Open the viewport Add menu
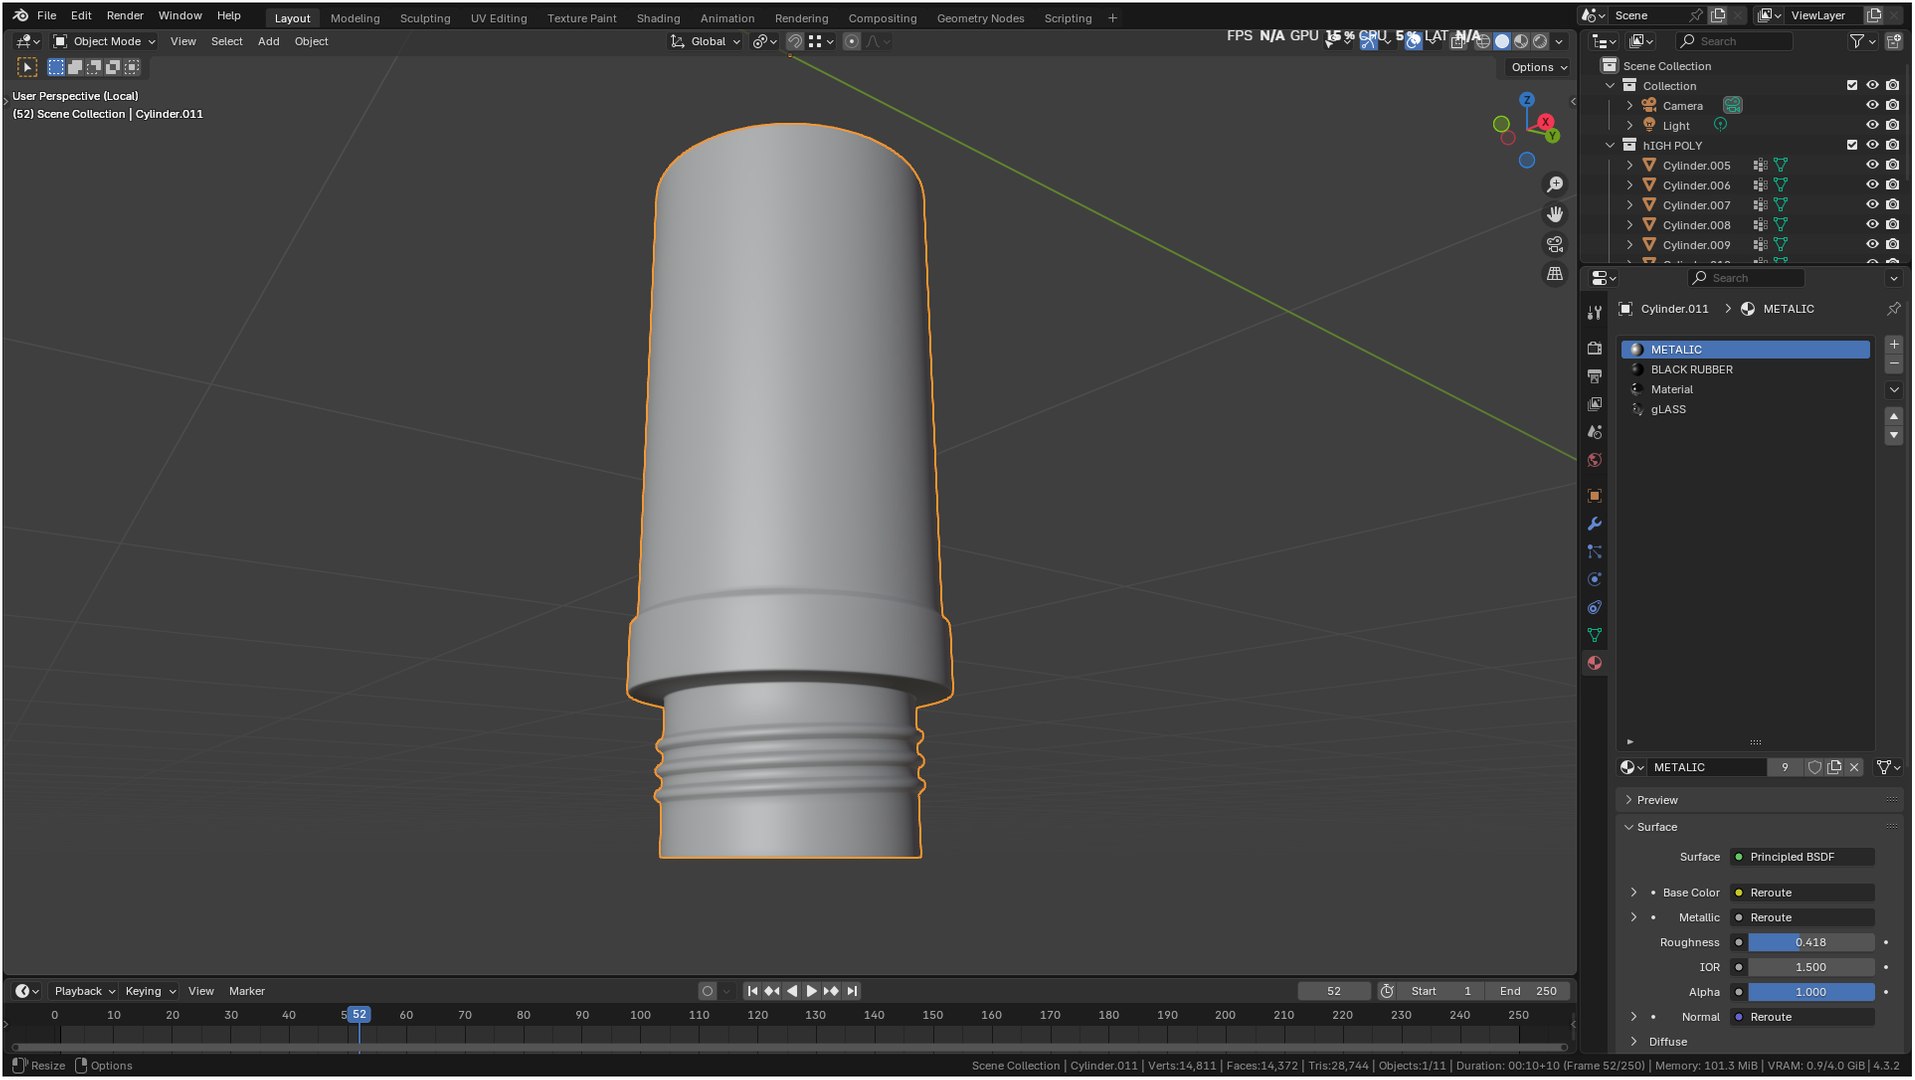The width and height of the screenshot is (1915, 1080). [268, 41]
